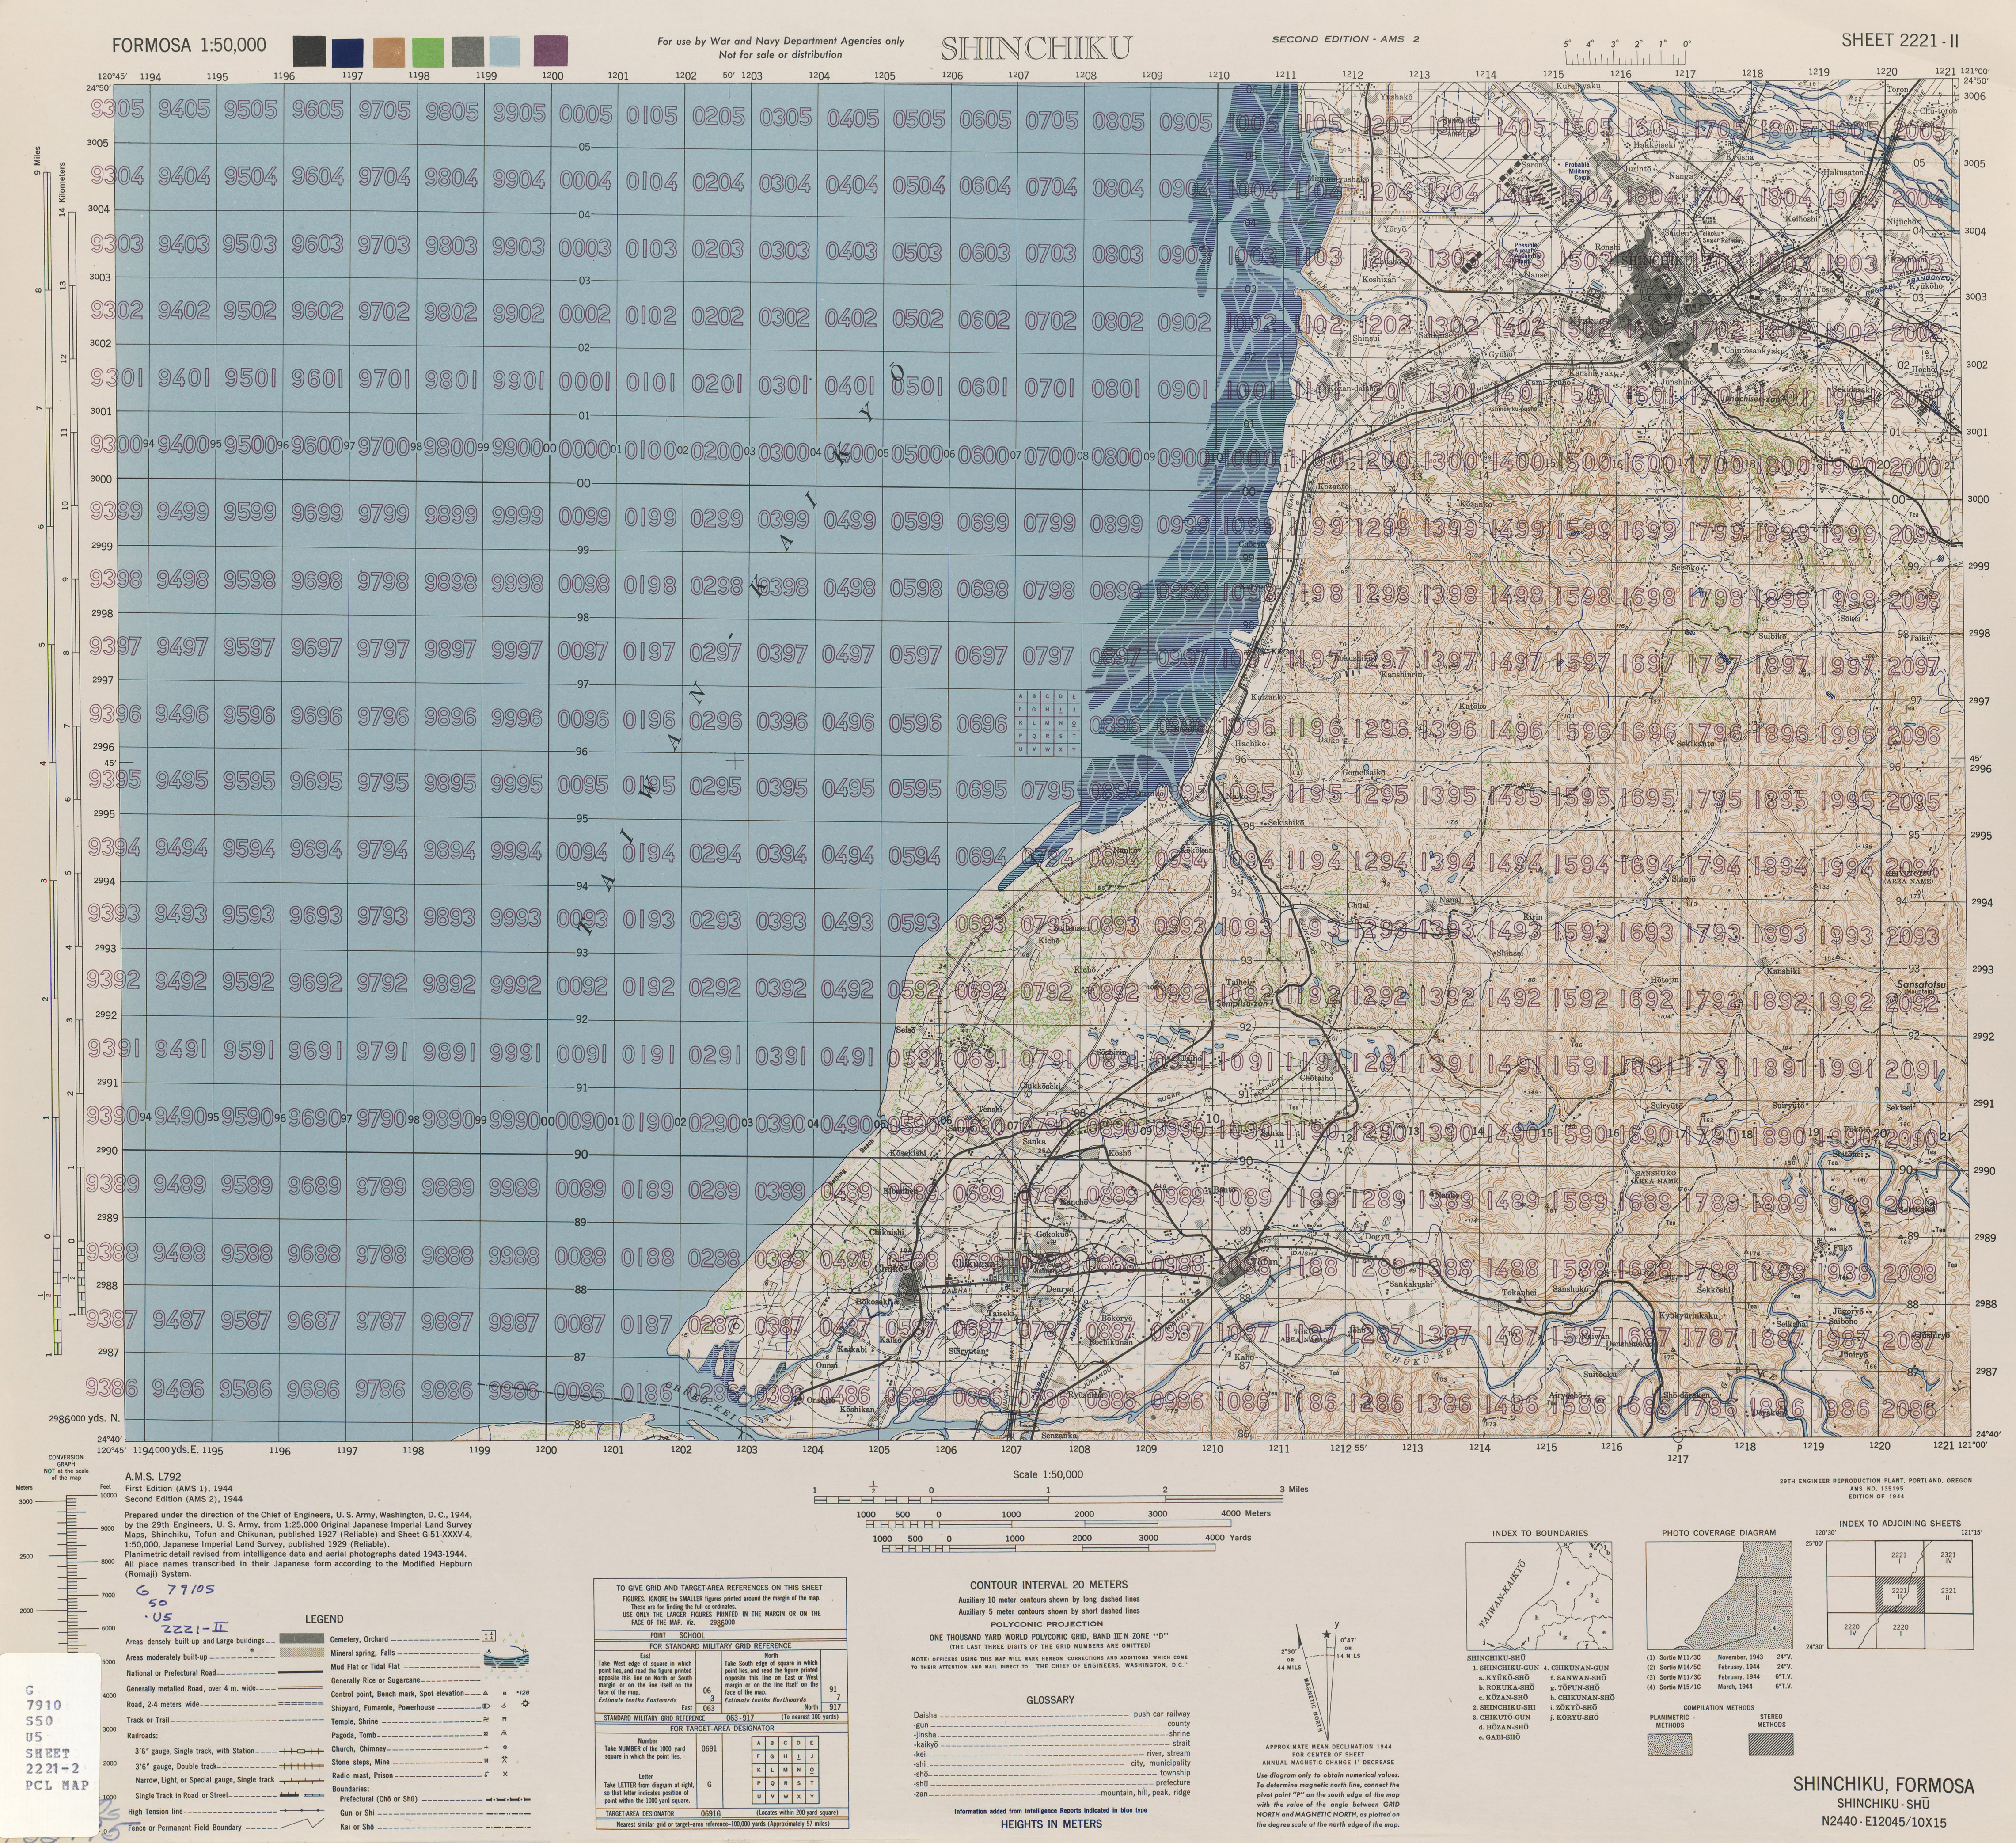Click letter G in target-area designator grid
Viewport: 2016px width, 1843px height.
click(772, 1756)
